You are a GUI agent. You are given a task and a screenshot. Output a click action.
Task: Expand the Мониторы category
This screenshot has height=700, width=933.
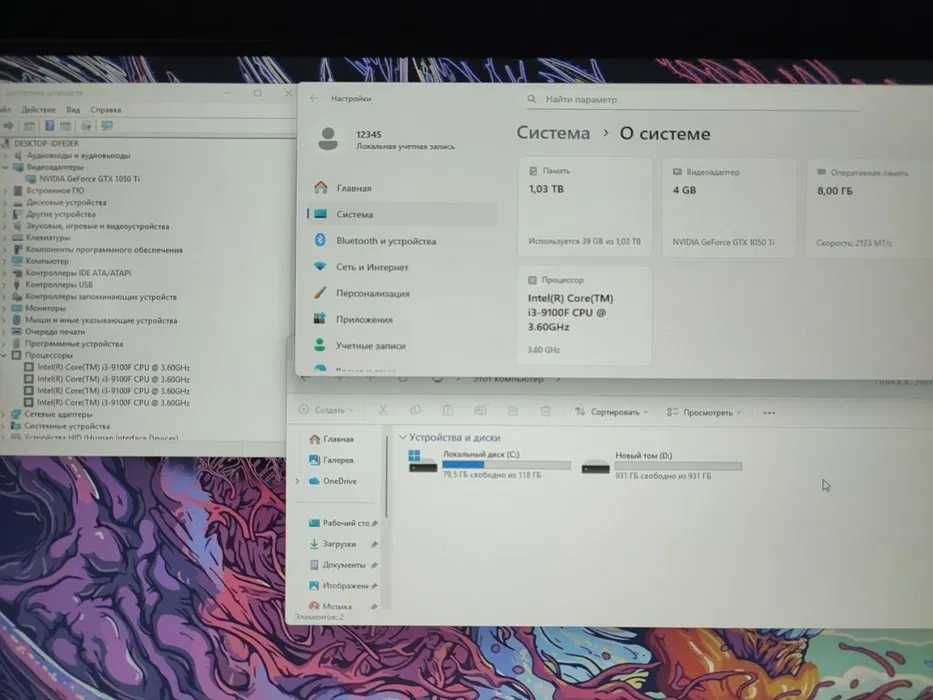pyautogui.click(x=5, y=308)
